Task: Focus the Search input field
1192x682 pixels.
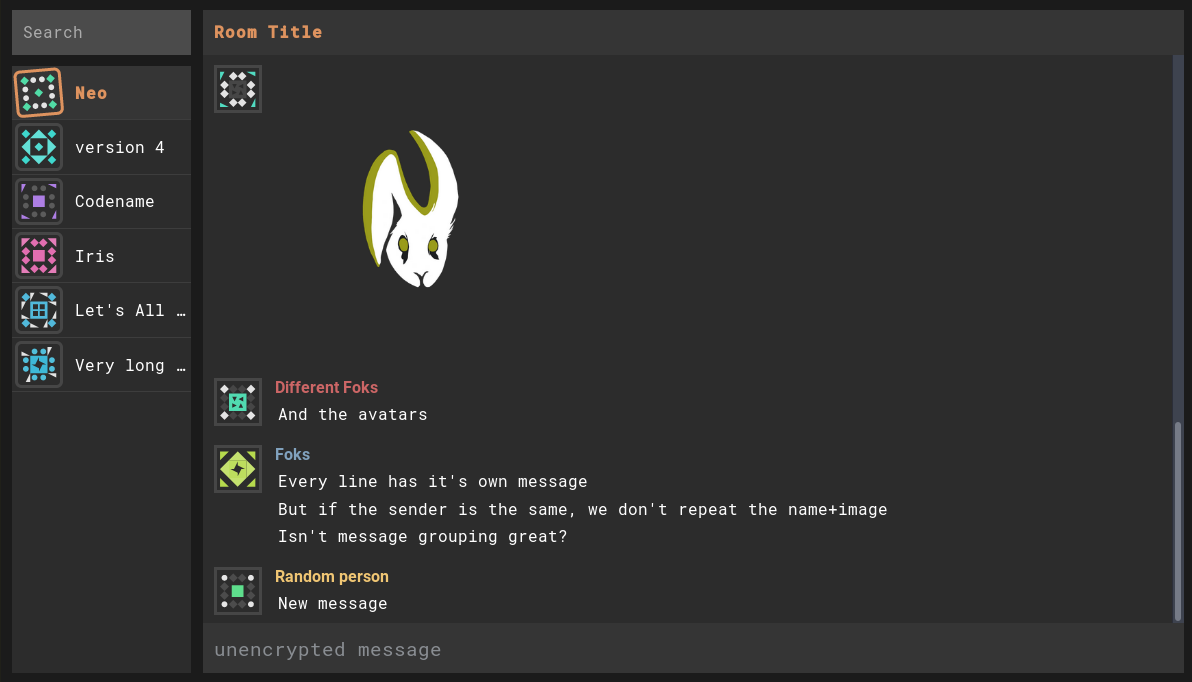Action: click(x=101, y=32)
